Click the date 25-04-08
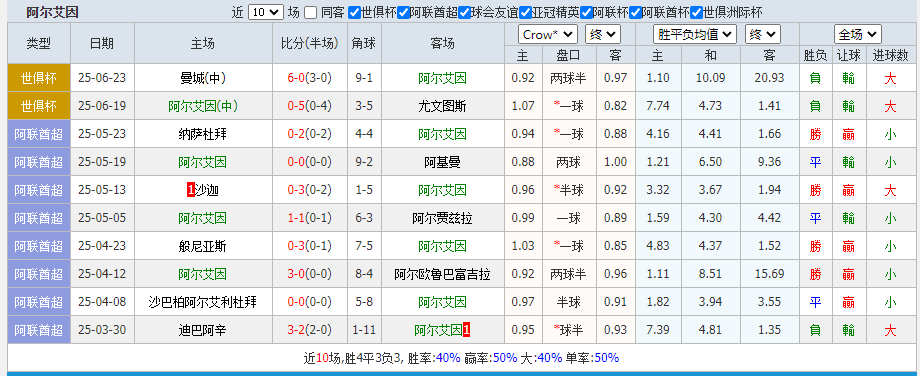 click(x=102, y=302)
